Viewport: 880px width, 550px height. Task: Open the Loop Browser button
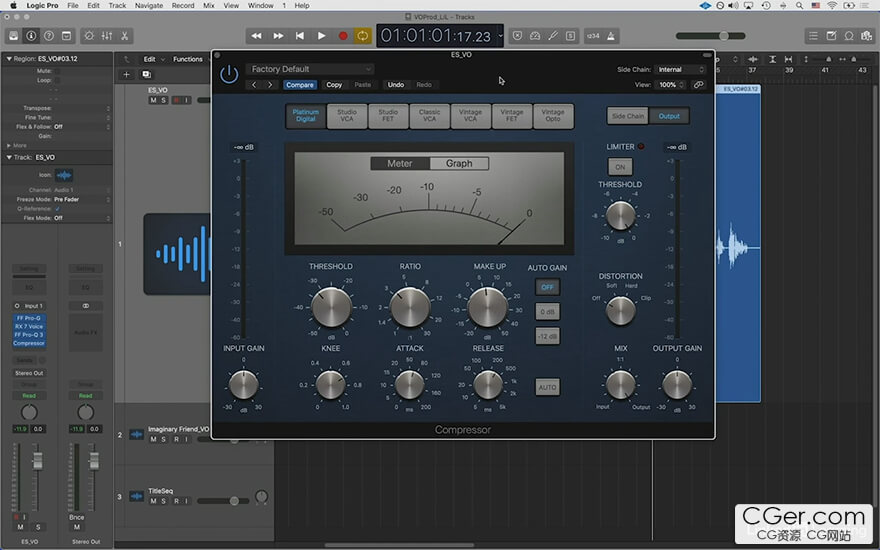pyautogui.click(x=849, y=36)
